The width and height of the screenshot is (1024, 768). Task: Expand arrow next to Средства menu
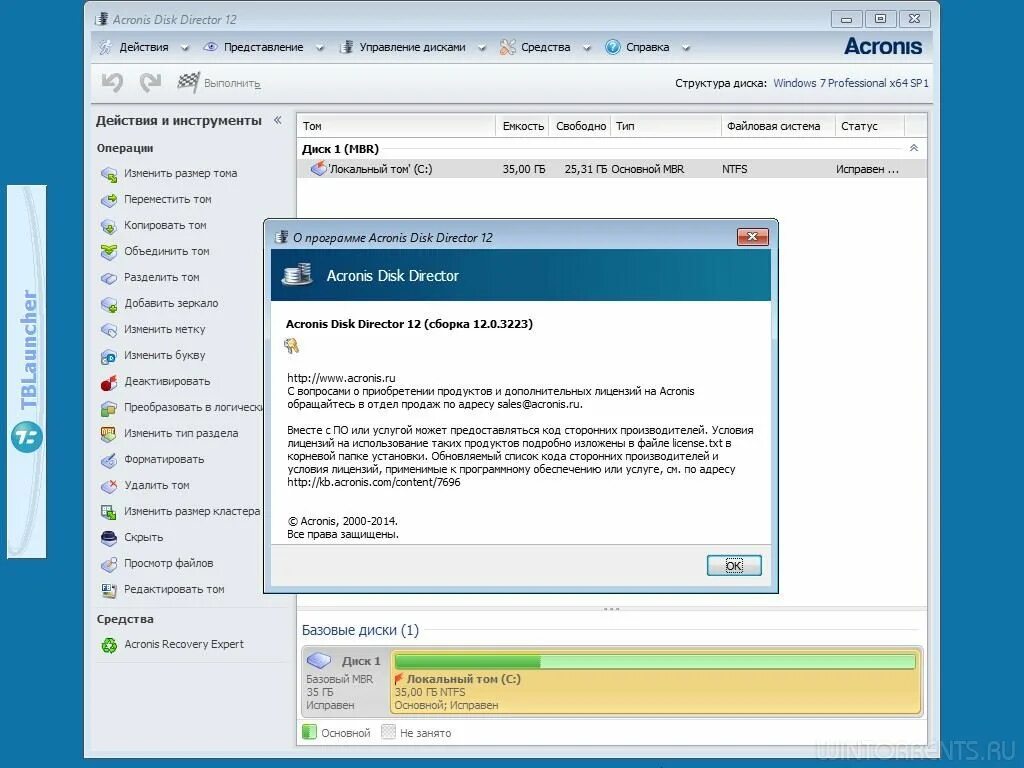pos(586,48)
